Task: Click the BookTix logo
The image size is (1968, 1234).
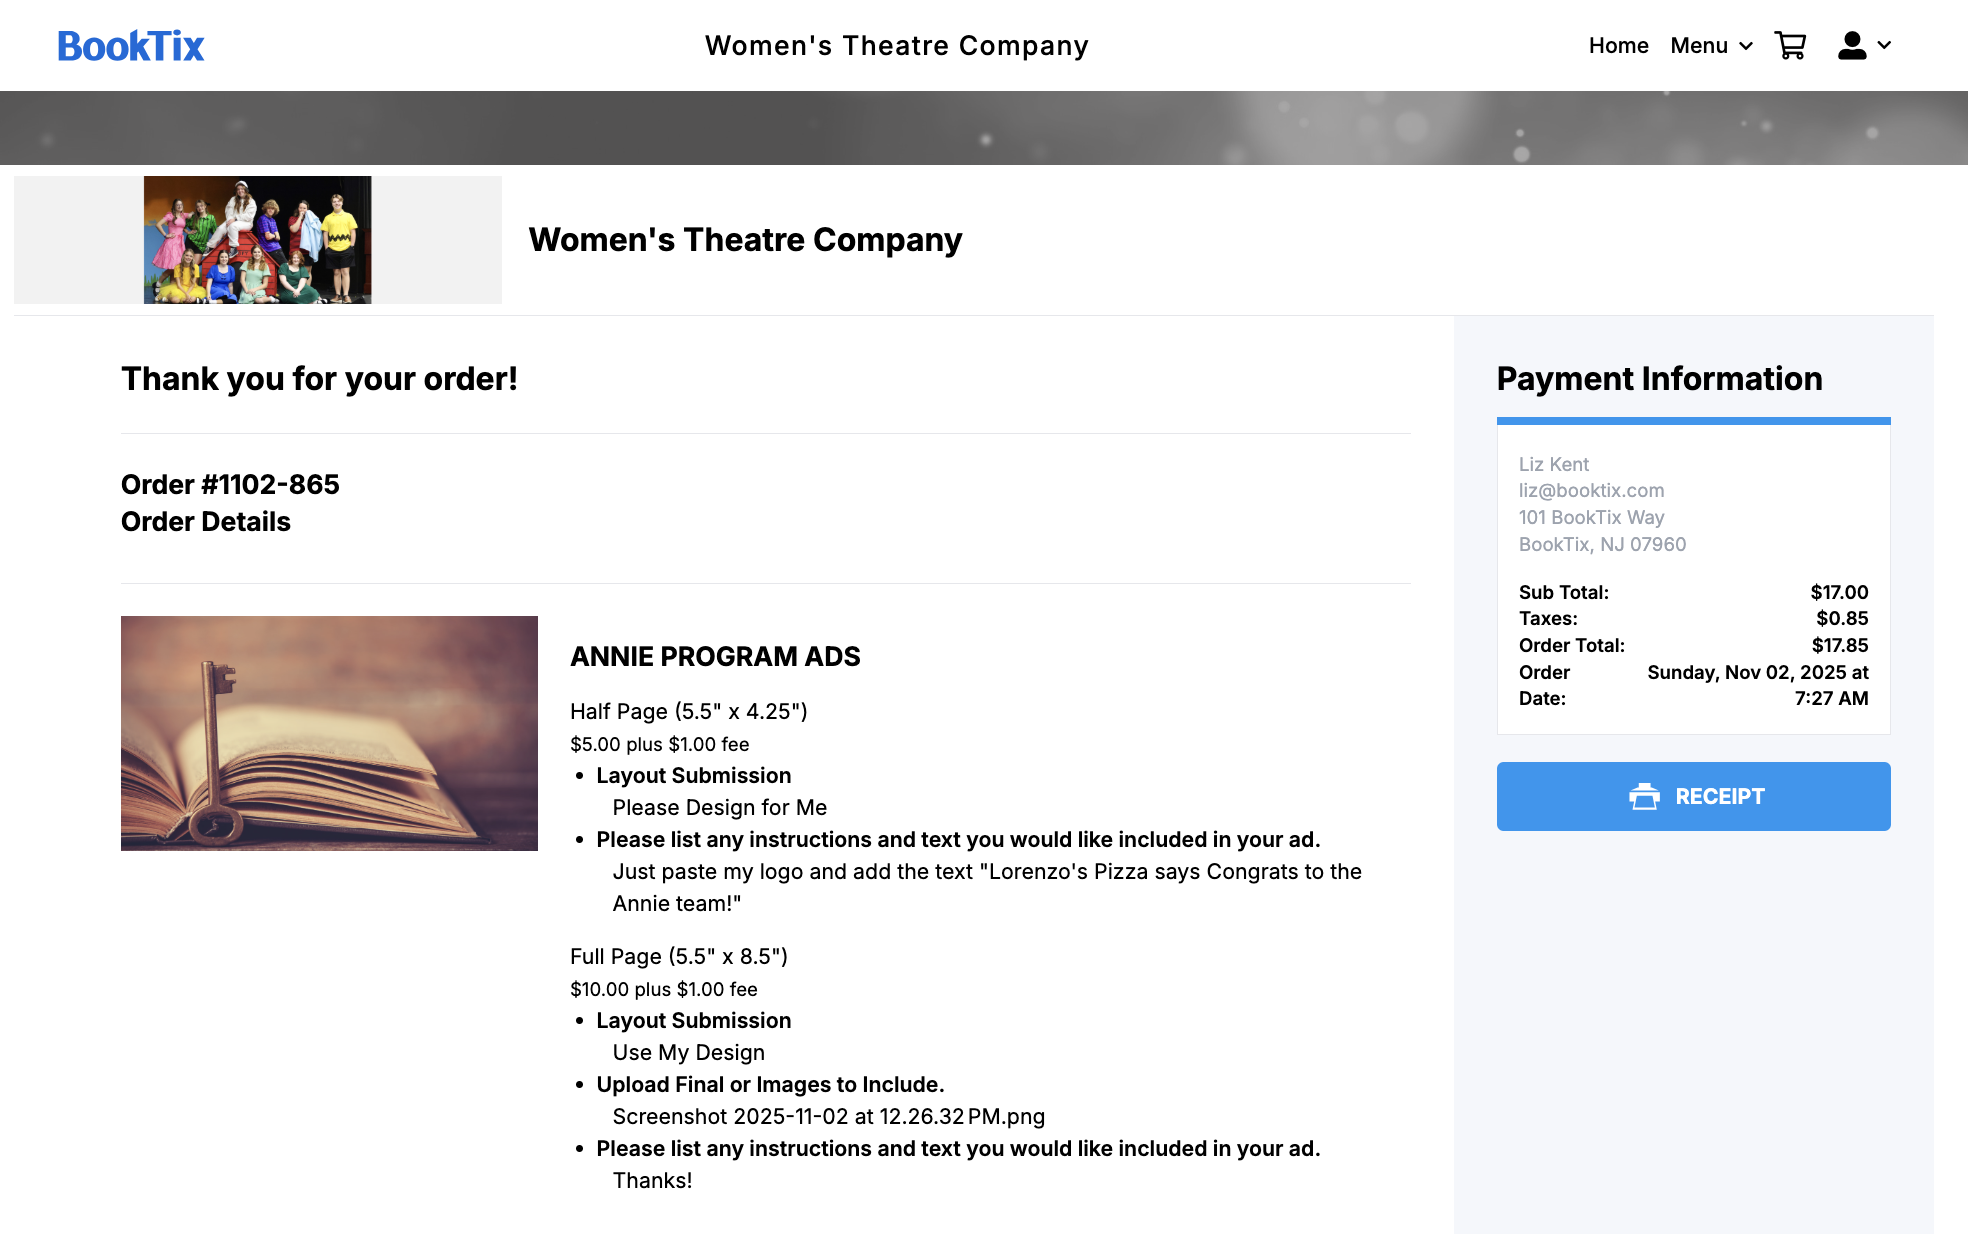Action: coord(131,46)
